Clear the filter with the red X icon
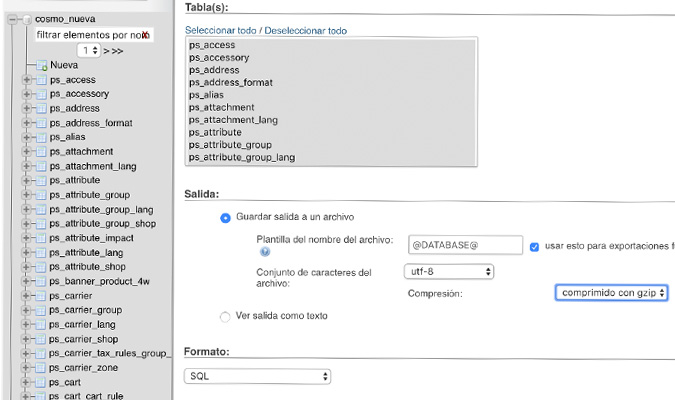Screen dimensions: 675x400 (146, 35)
